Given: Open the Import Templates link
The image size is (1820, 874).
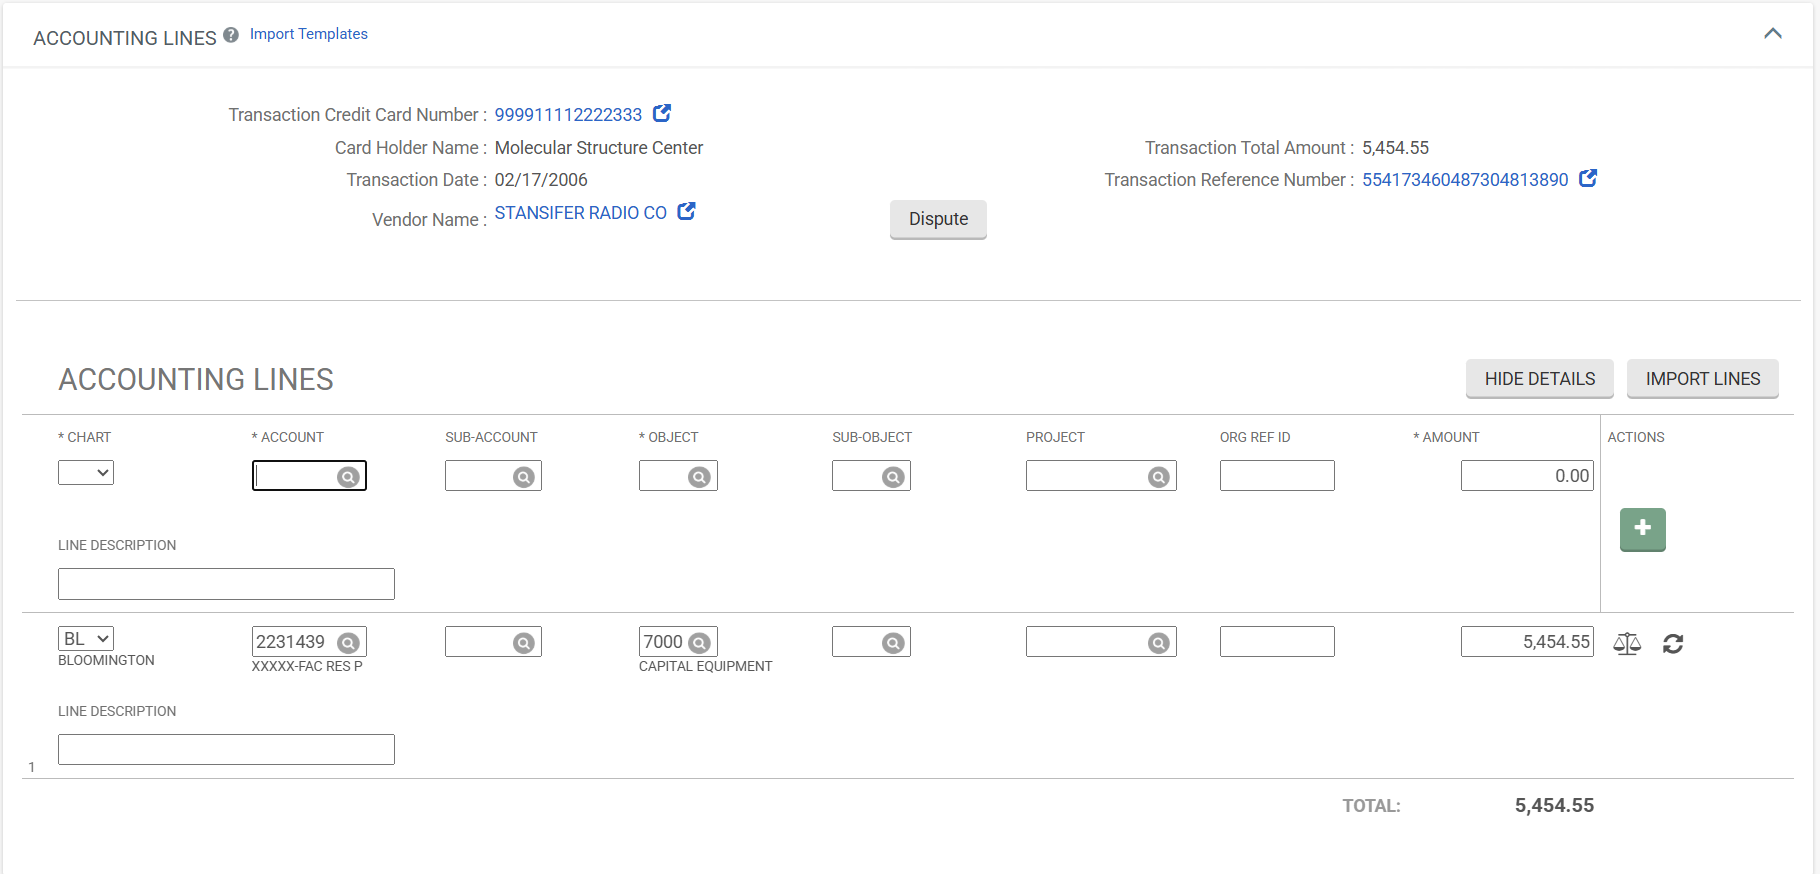Looking at the screenshot, I should (308, 34).
